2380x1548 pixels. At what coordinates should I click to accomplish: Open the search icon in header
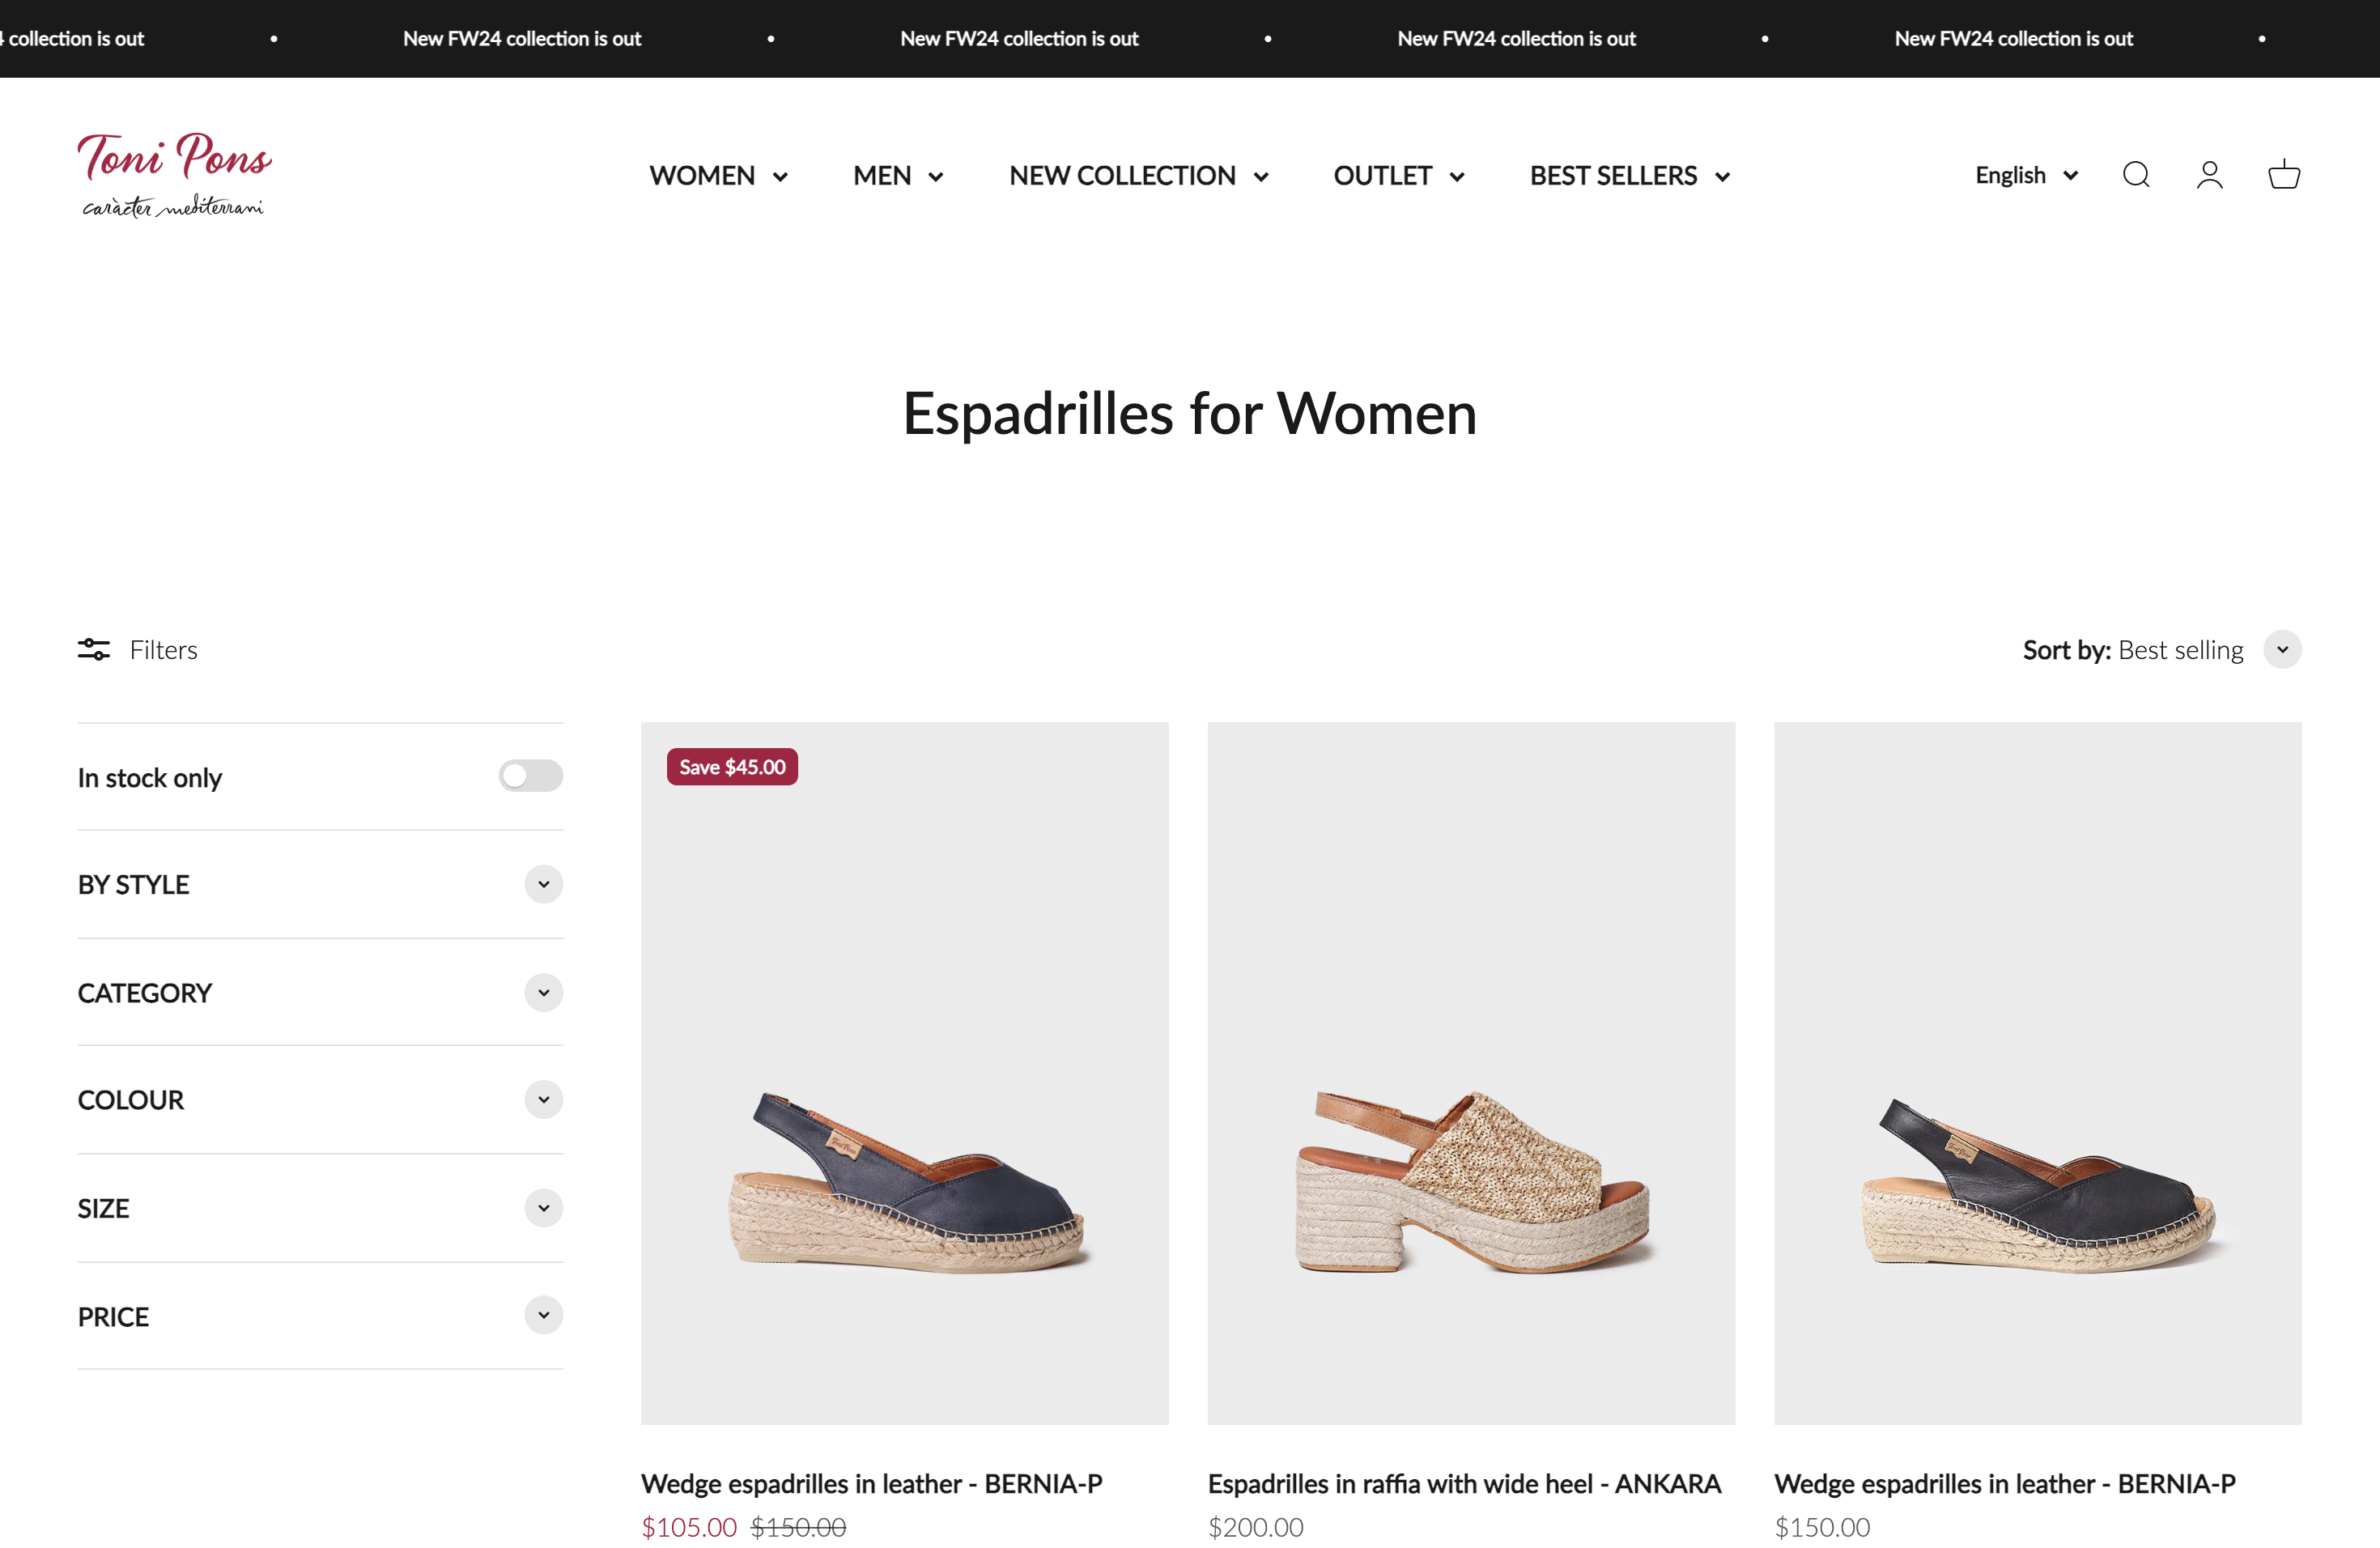tap(2135, 175)
